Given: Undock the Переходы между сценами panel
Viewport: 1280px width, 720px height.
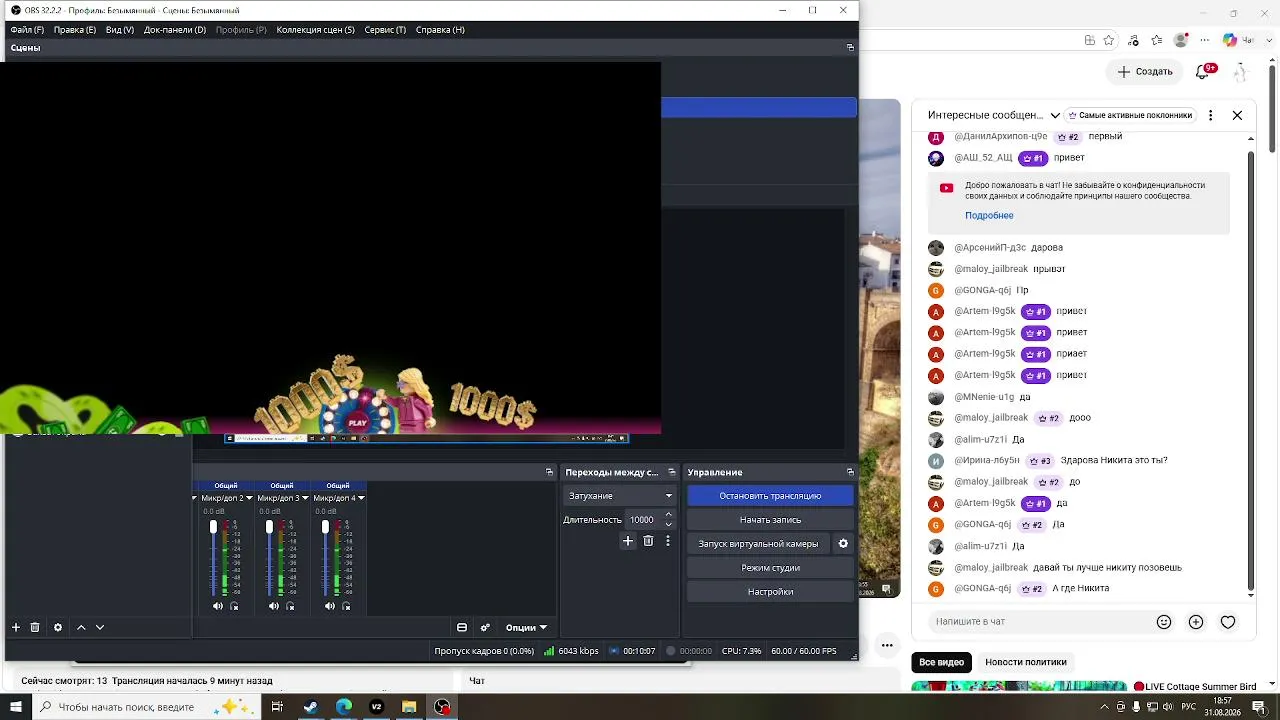Looking at the screenshot, I should [673, 472].
